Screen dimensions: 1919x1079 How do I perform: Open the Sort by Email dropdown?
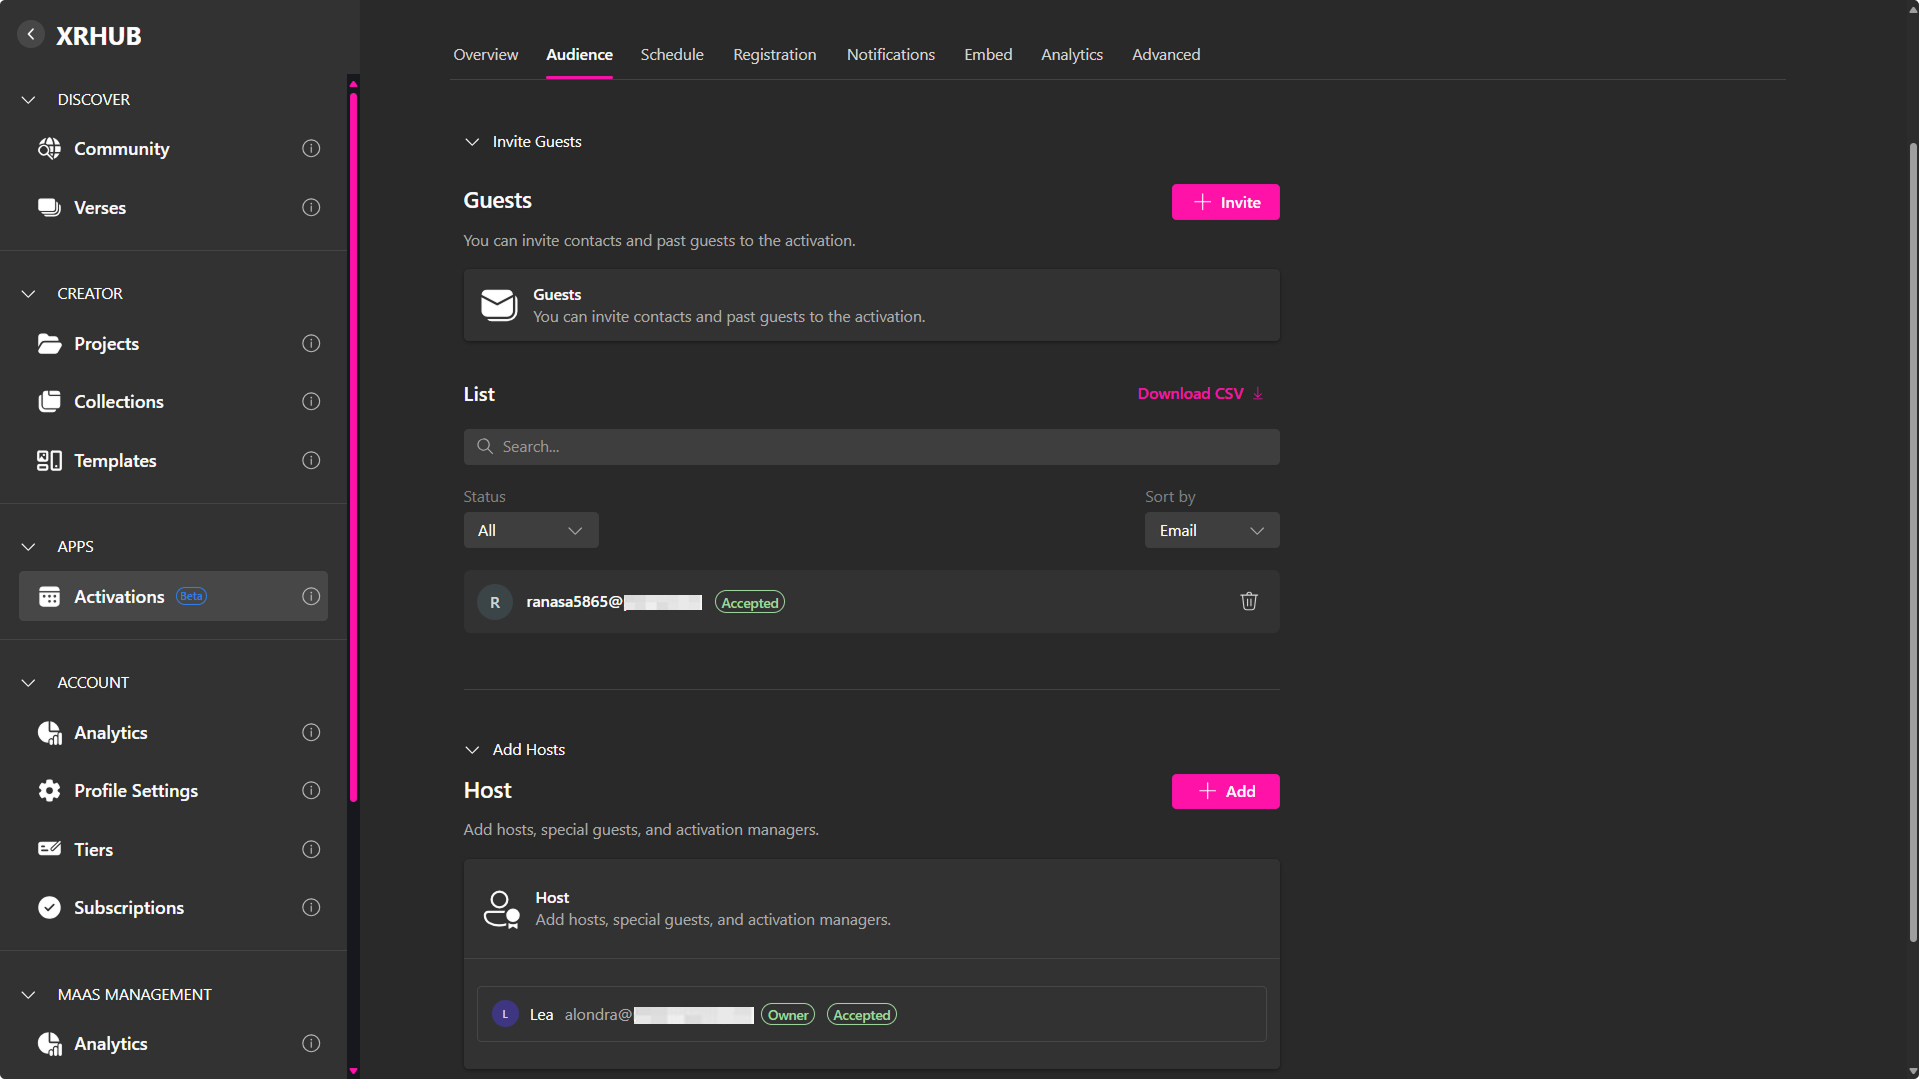pyautogui.click(x=1211, y=531)
